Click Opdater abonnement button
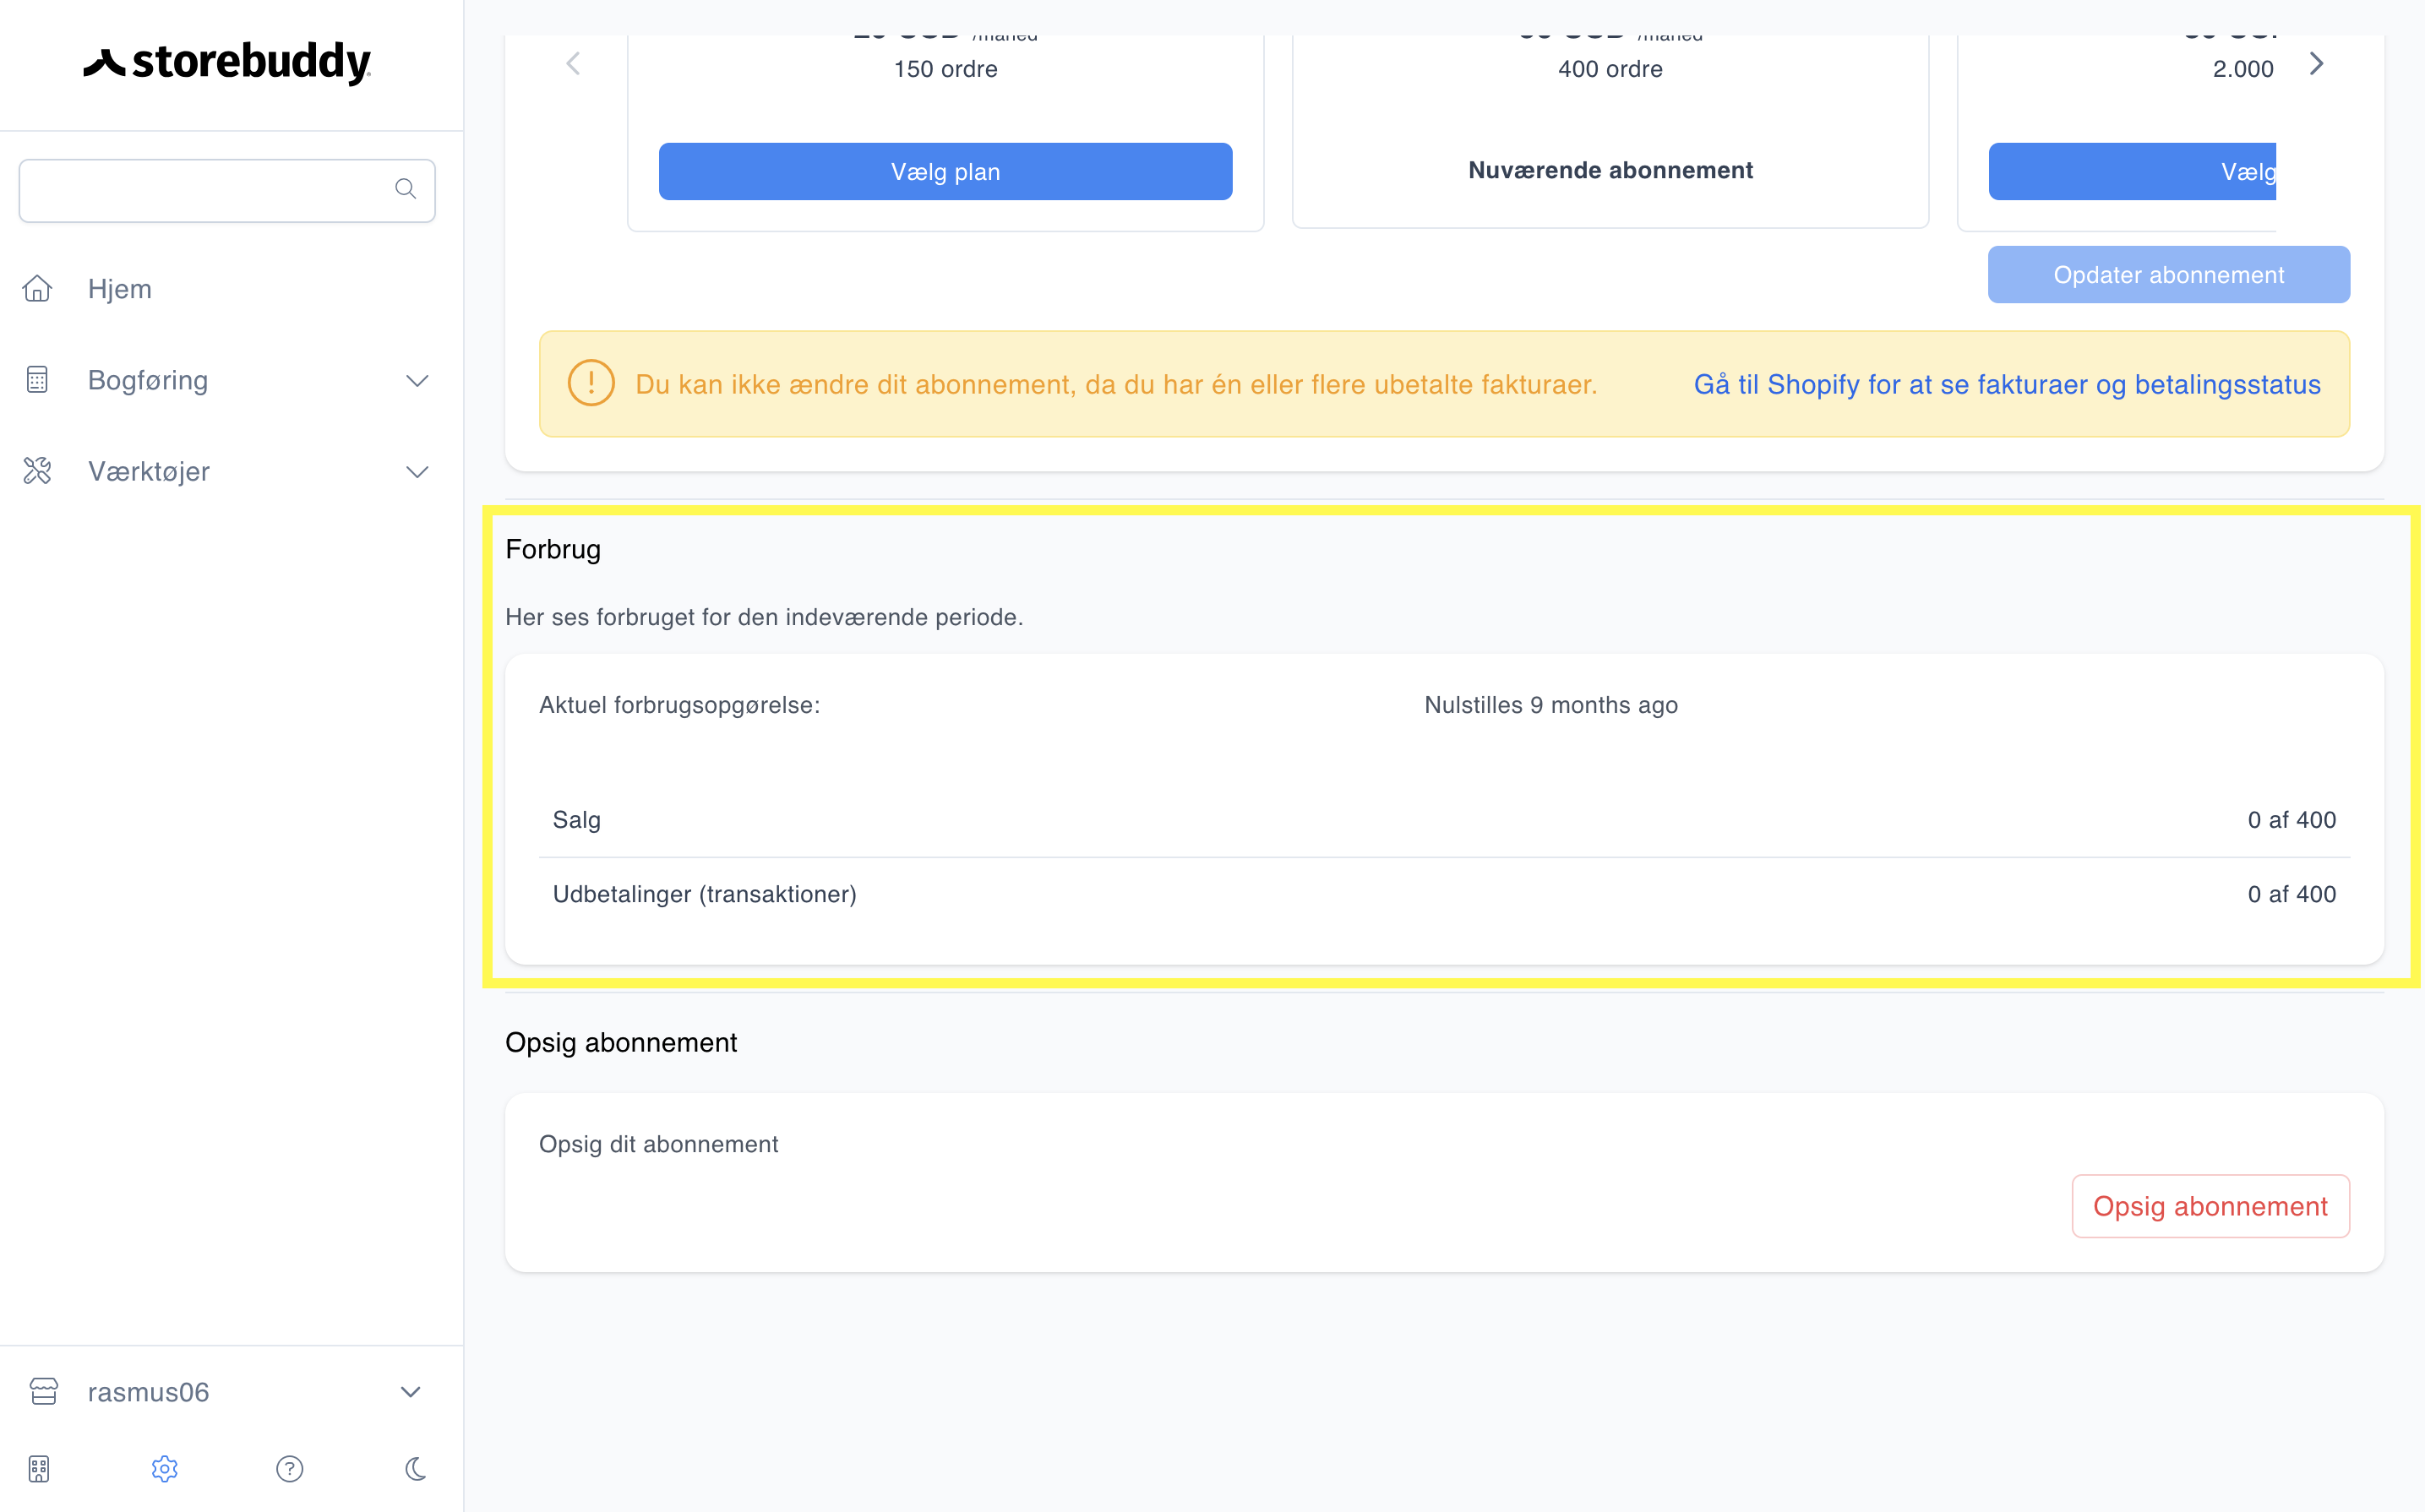Screen dimensions: 2425x1512 2168,275
